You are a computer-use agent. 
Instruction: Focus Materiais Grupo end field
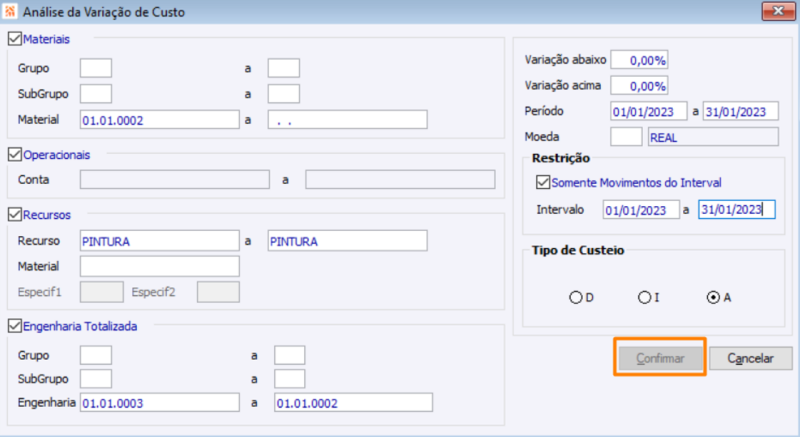(x=284, y=68)
